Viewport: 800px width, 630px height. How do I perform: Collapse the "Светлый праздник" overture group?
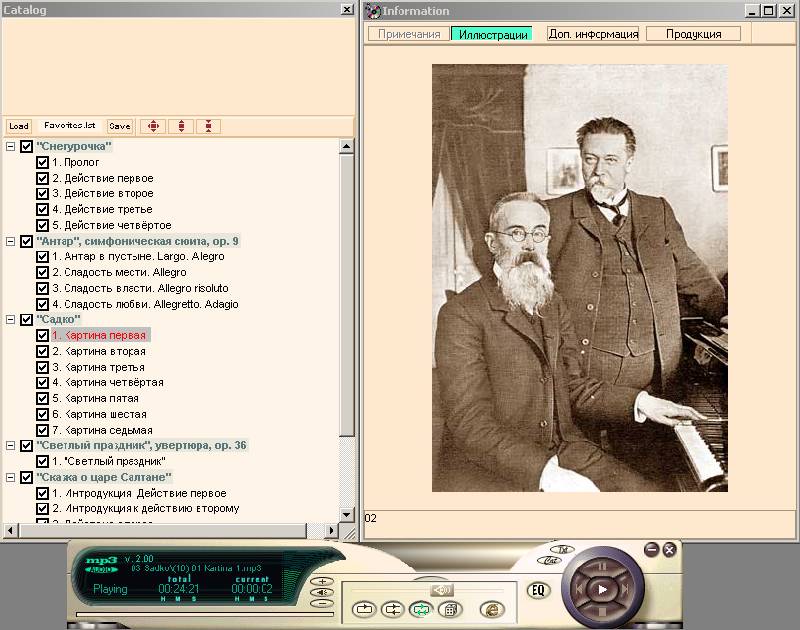click(x=10, y=445)
